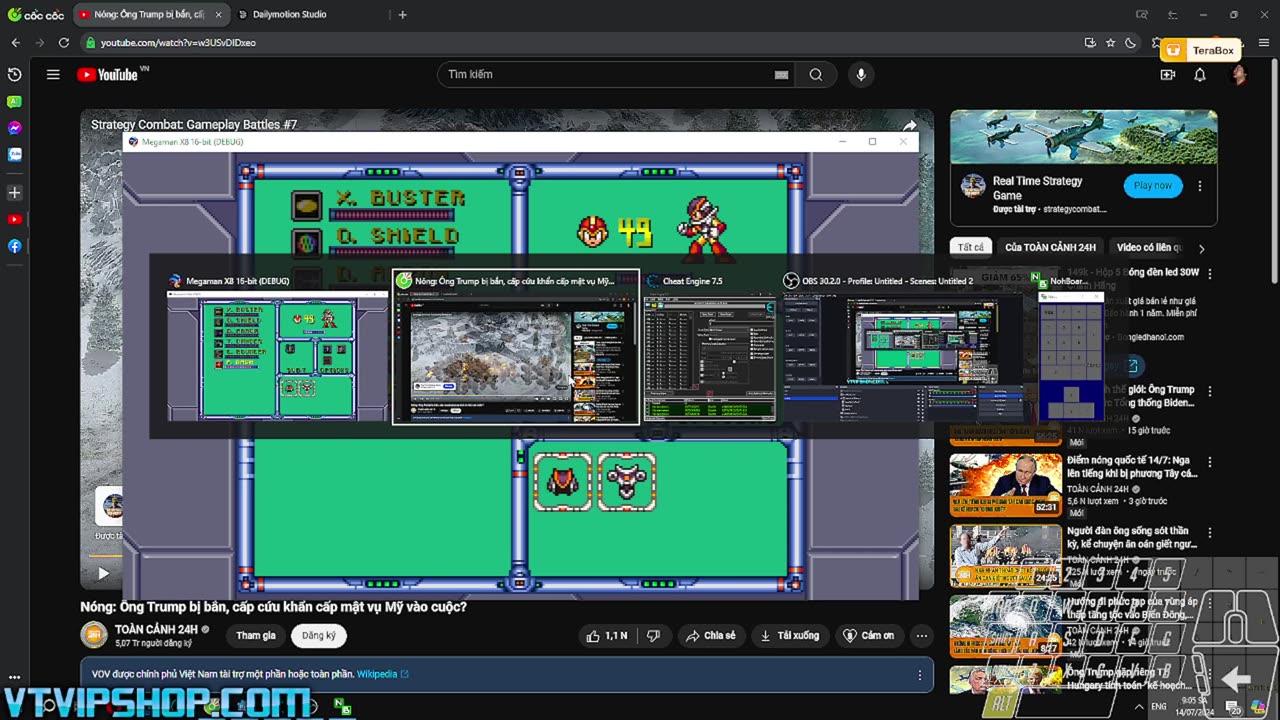The image size is (1280, 720).
Task: Add a new sidebar app with plus icon
Action: 14,192
